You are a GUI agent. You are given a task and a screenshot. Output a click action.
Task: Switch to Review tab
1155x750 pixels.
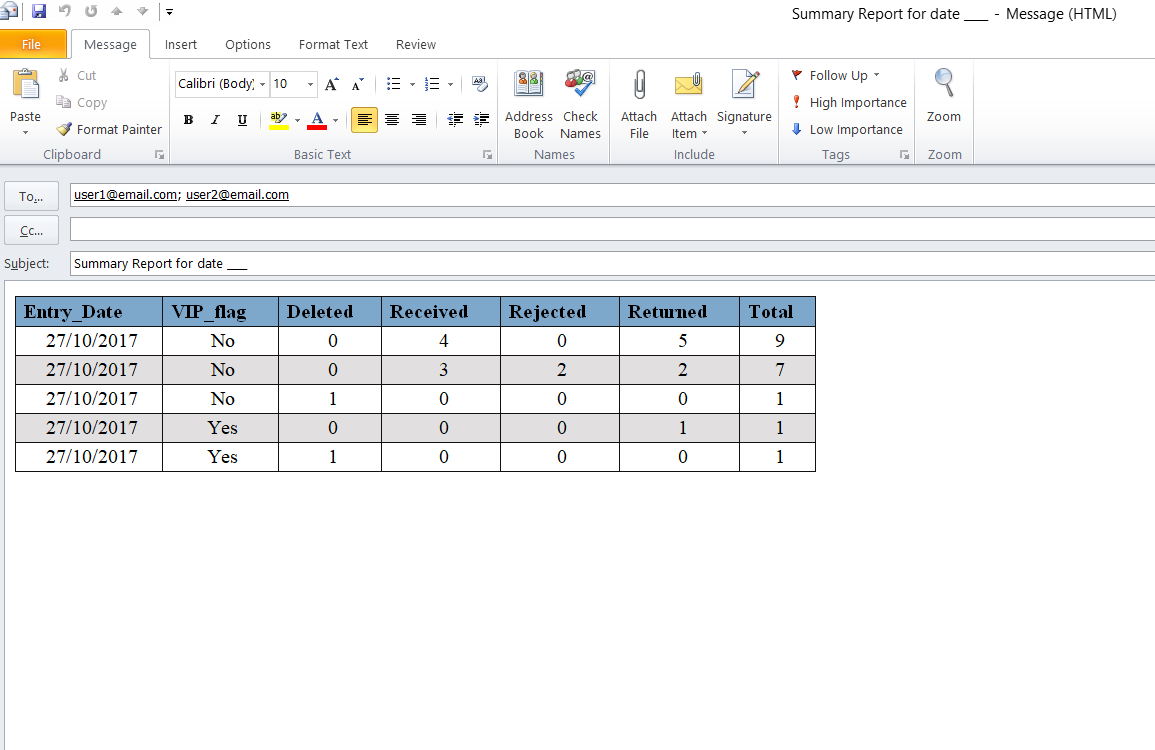(415, 44)
